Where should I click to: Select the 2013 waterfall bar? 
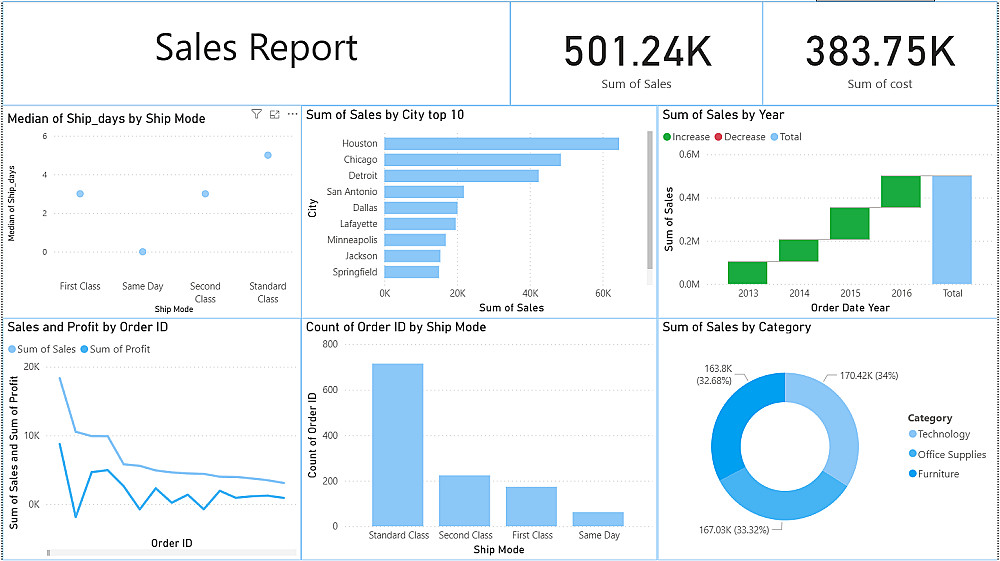[747, 272]
